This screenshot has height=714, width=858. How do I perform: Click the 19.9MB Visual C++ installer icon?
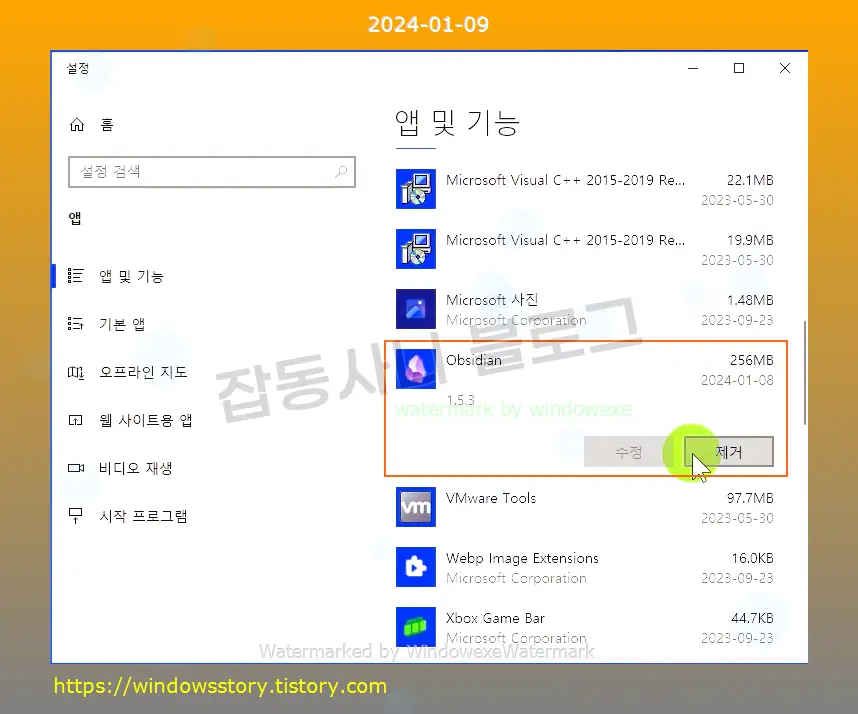click(416, 249)
